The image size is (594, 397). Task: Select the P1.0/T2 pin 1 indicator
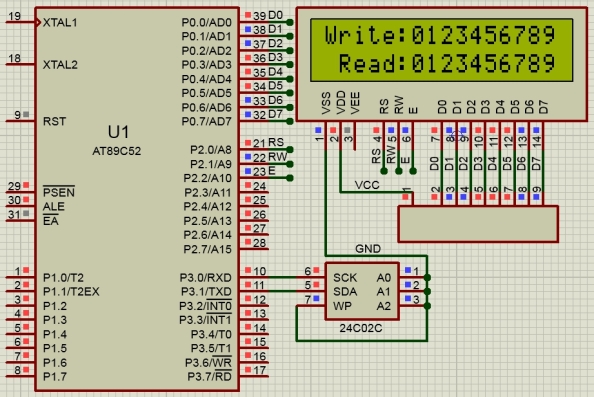click(x=26, y=270)
